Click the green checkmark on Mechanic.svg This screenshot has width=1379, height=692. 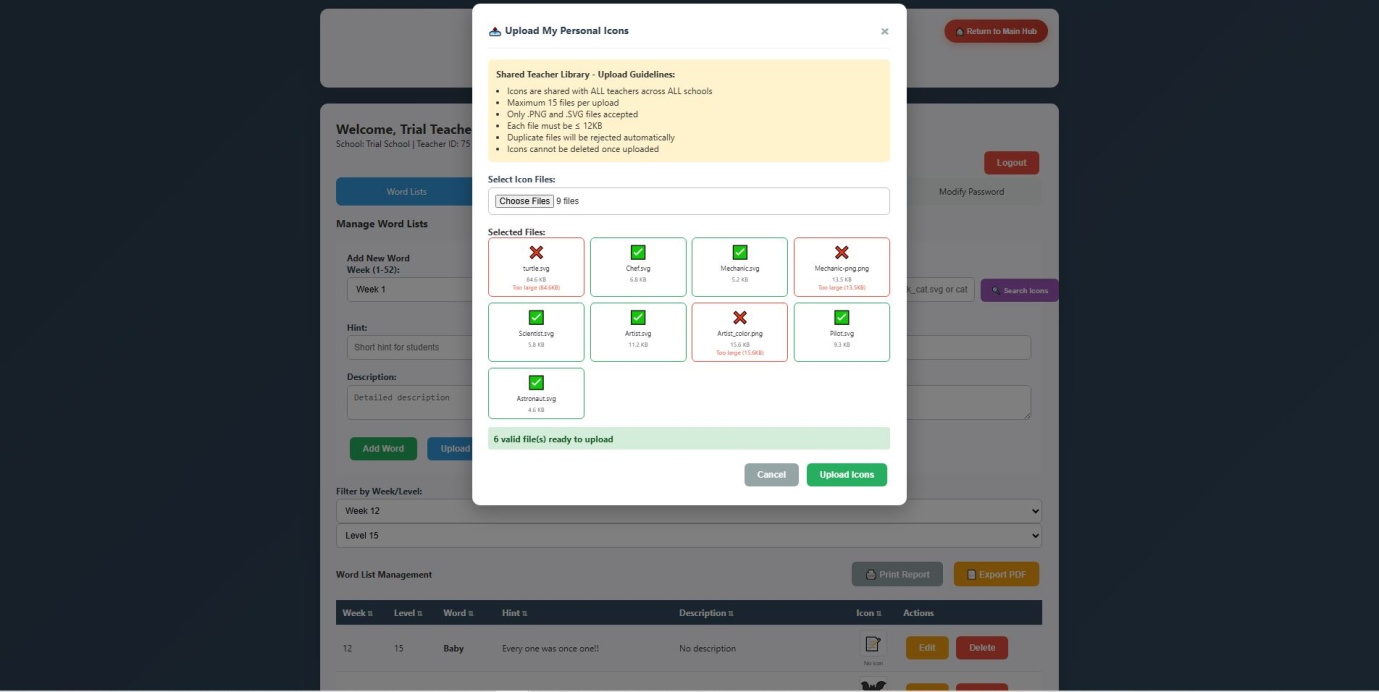click(740, 253)
